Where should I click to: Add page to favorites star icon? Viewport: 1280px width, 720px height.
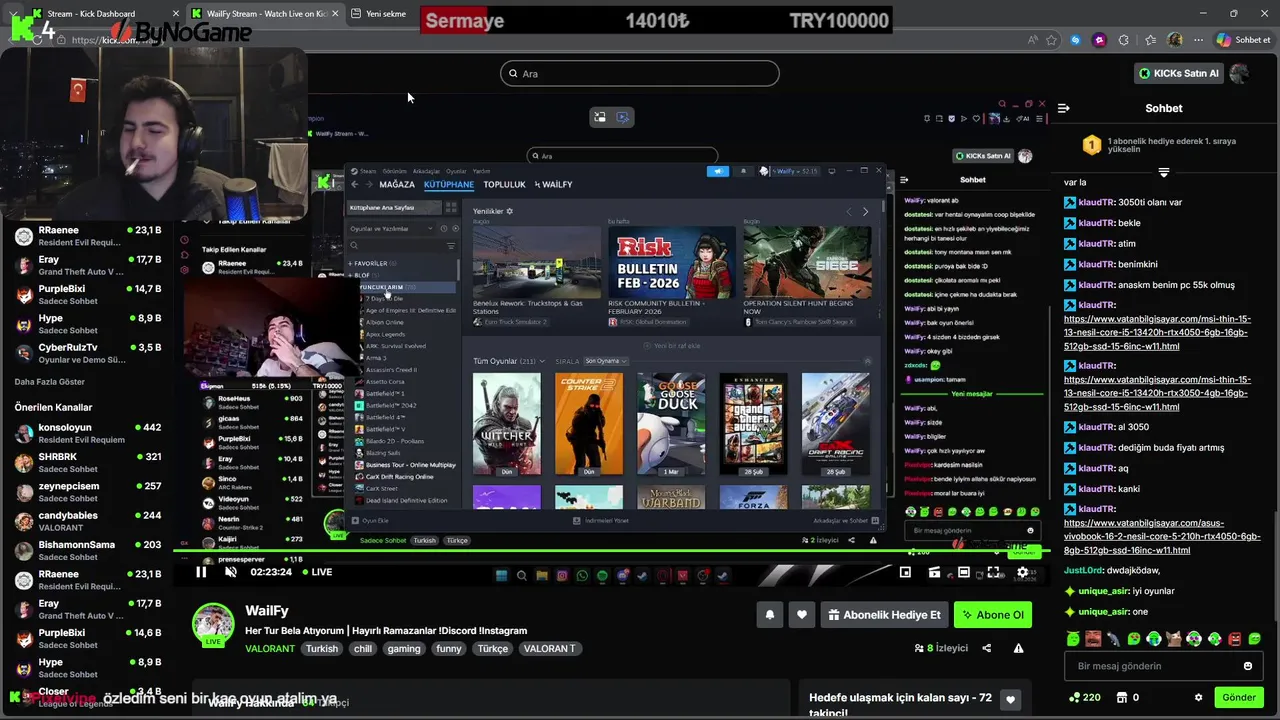(1051, 40)
